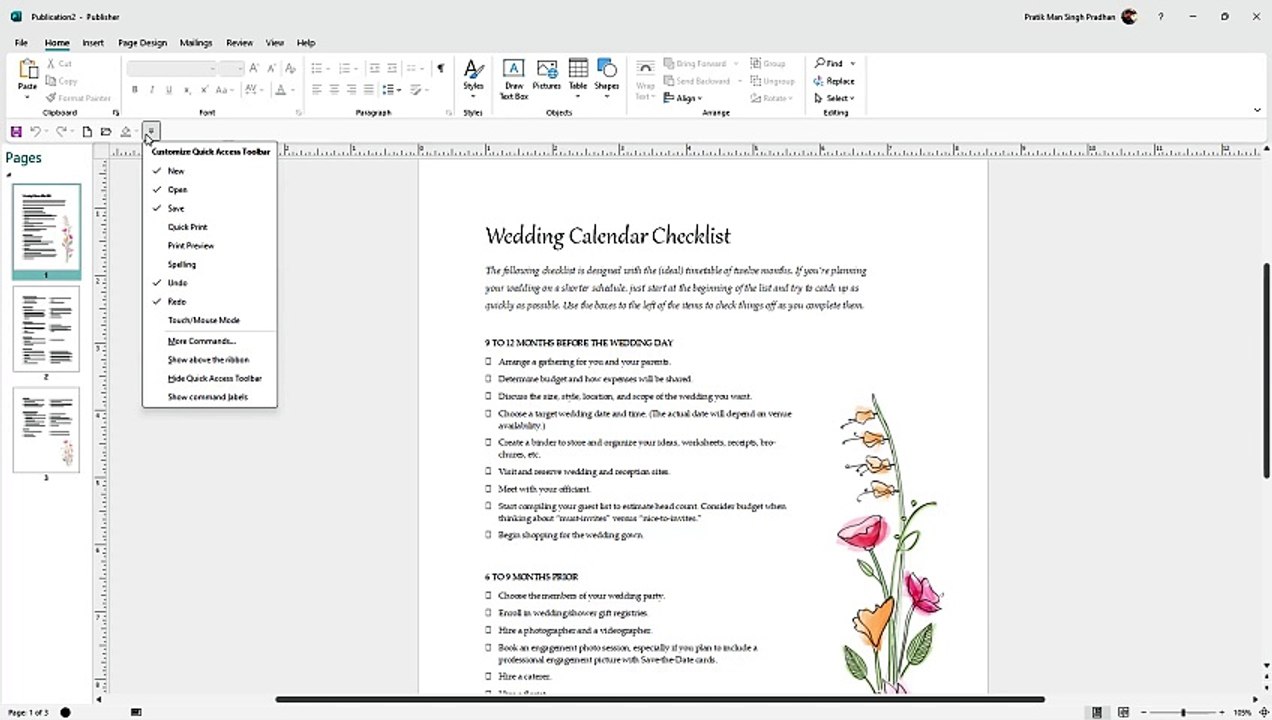
Task: Click the user account profile picture
Action: pyautogui.click(x=1129, y=17)
